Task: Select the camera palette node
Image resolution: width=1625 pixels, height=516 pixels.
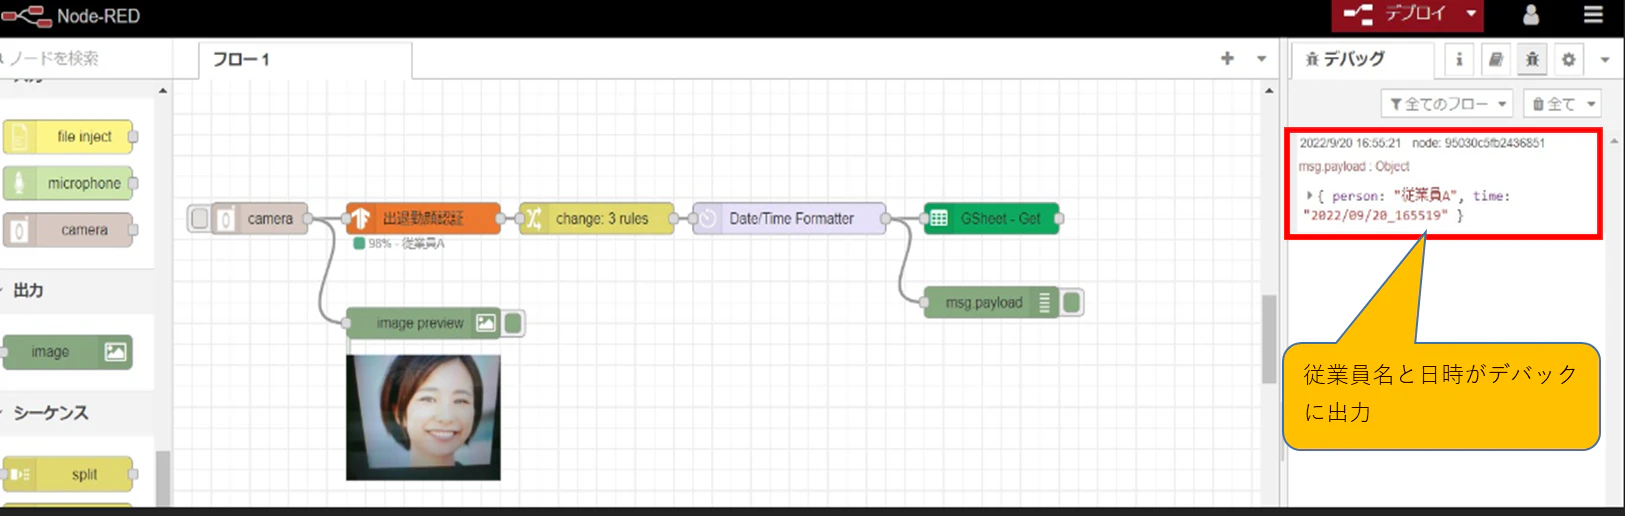Action: tap(69, 230)
